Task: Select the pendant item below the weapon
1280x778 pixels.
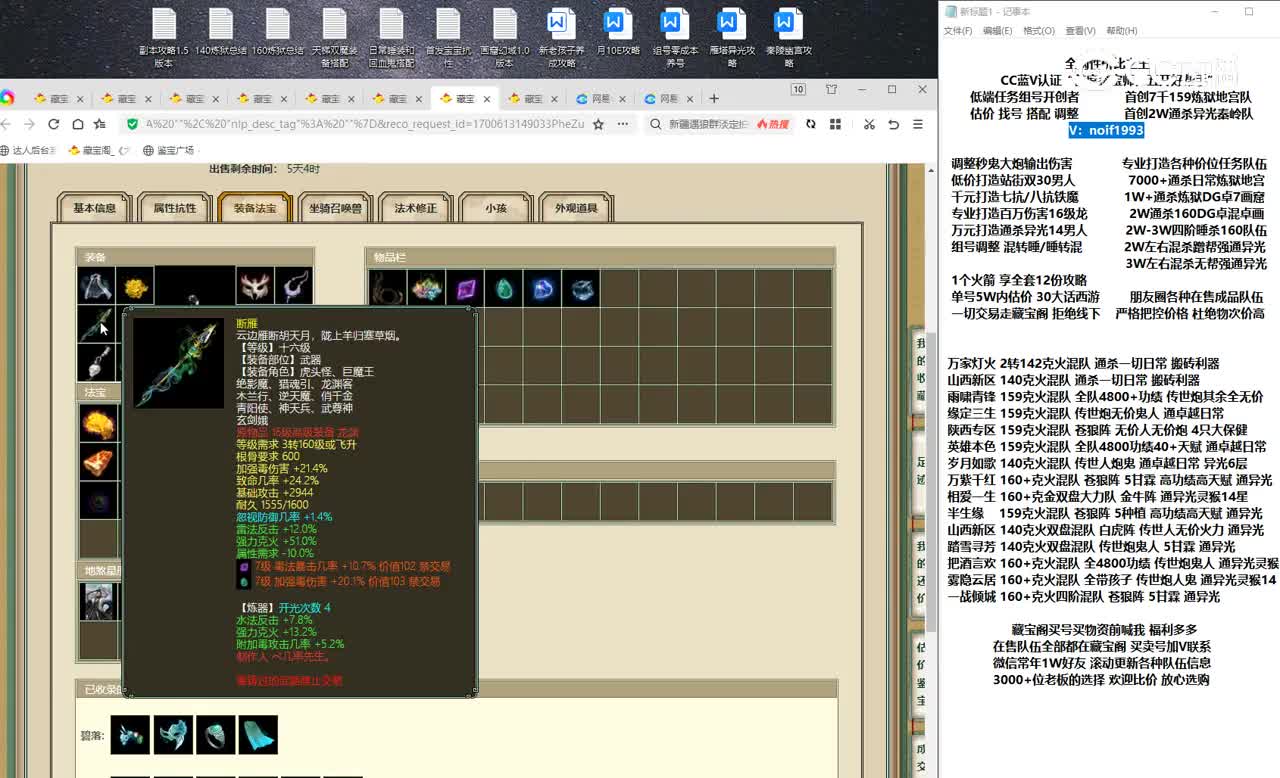Action: click(x=97, y=362)
